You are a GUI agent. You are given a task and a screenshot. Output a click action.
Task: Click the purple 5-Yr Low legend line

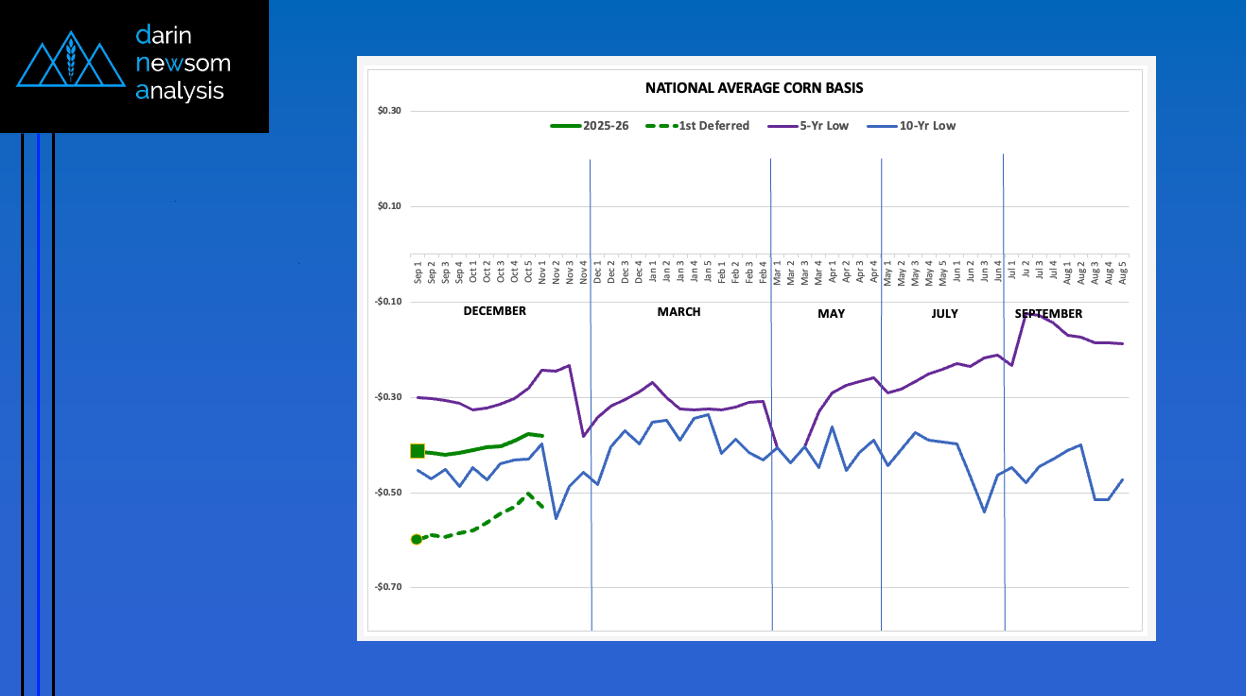[x=782, y=126]
